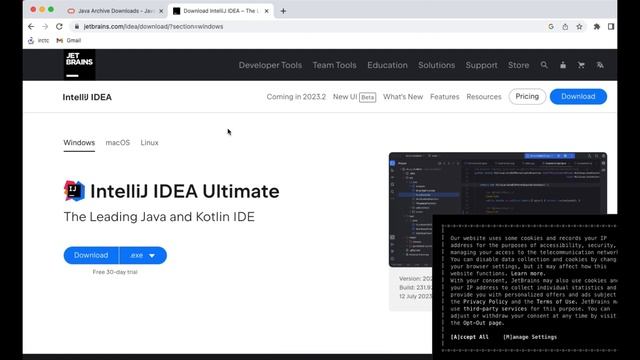Open the Features link
Screen dimensions: 640x360
pyautogui.click(x=444, y=97)
